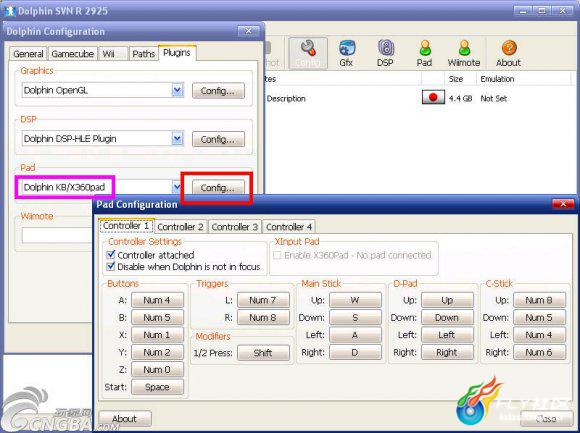Select the Controller 1 tab
Screen dimensions: 580x433
(x=126, y=226)
